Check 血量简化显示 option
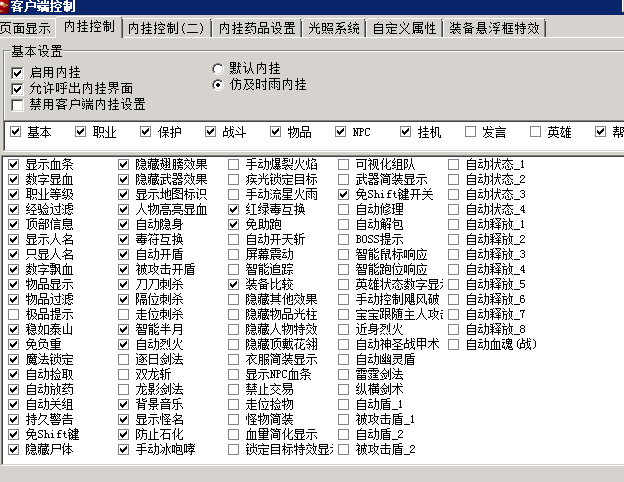 point(233,434)
